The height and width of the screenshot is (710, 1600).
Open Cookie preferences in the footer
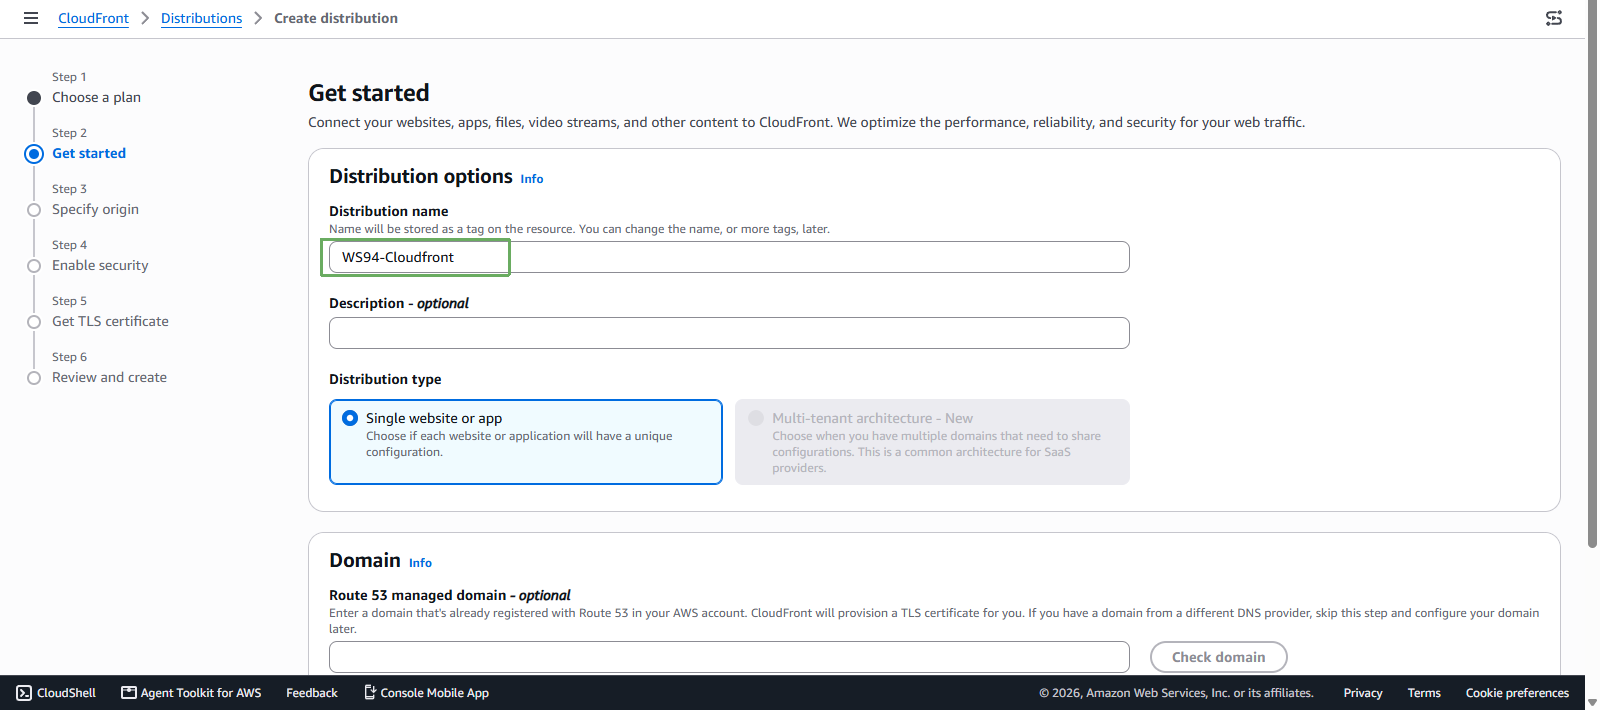click(1517, 693)
